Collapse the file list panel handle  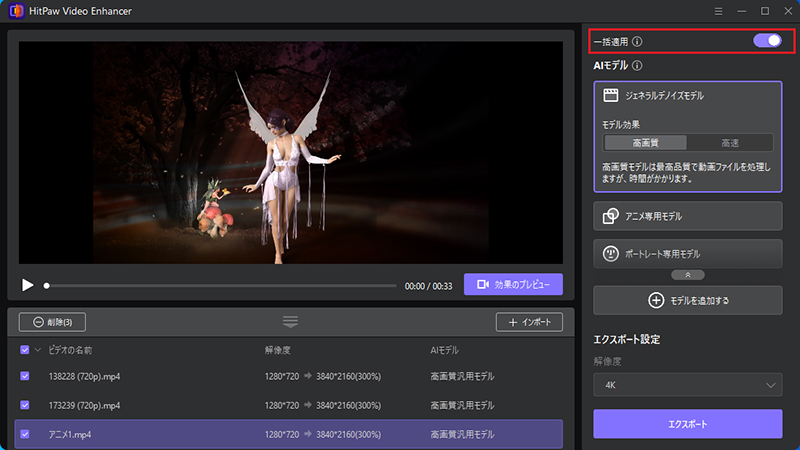tap(290, 321)
